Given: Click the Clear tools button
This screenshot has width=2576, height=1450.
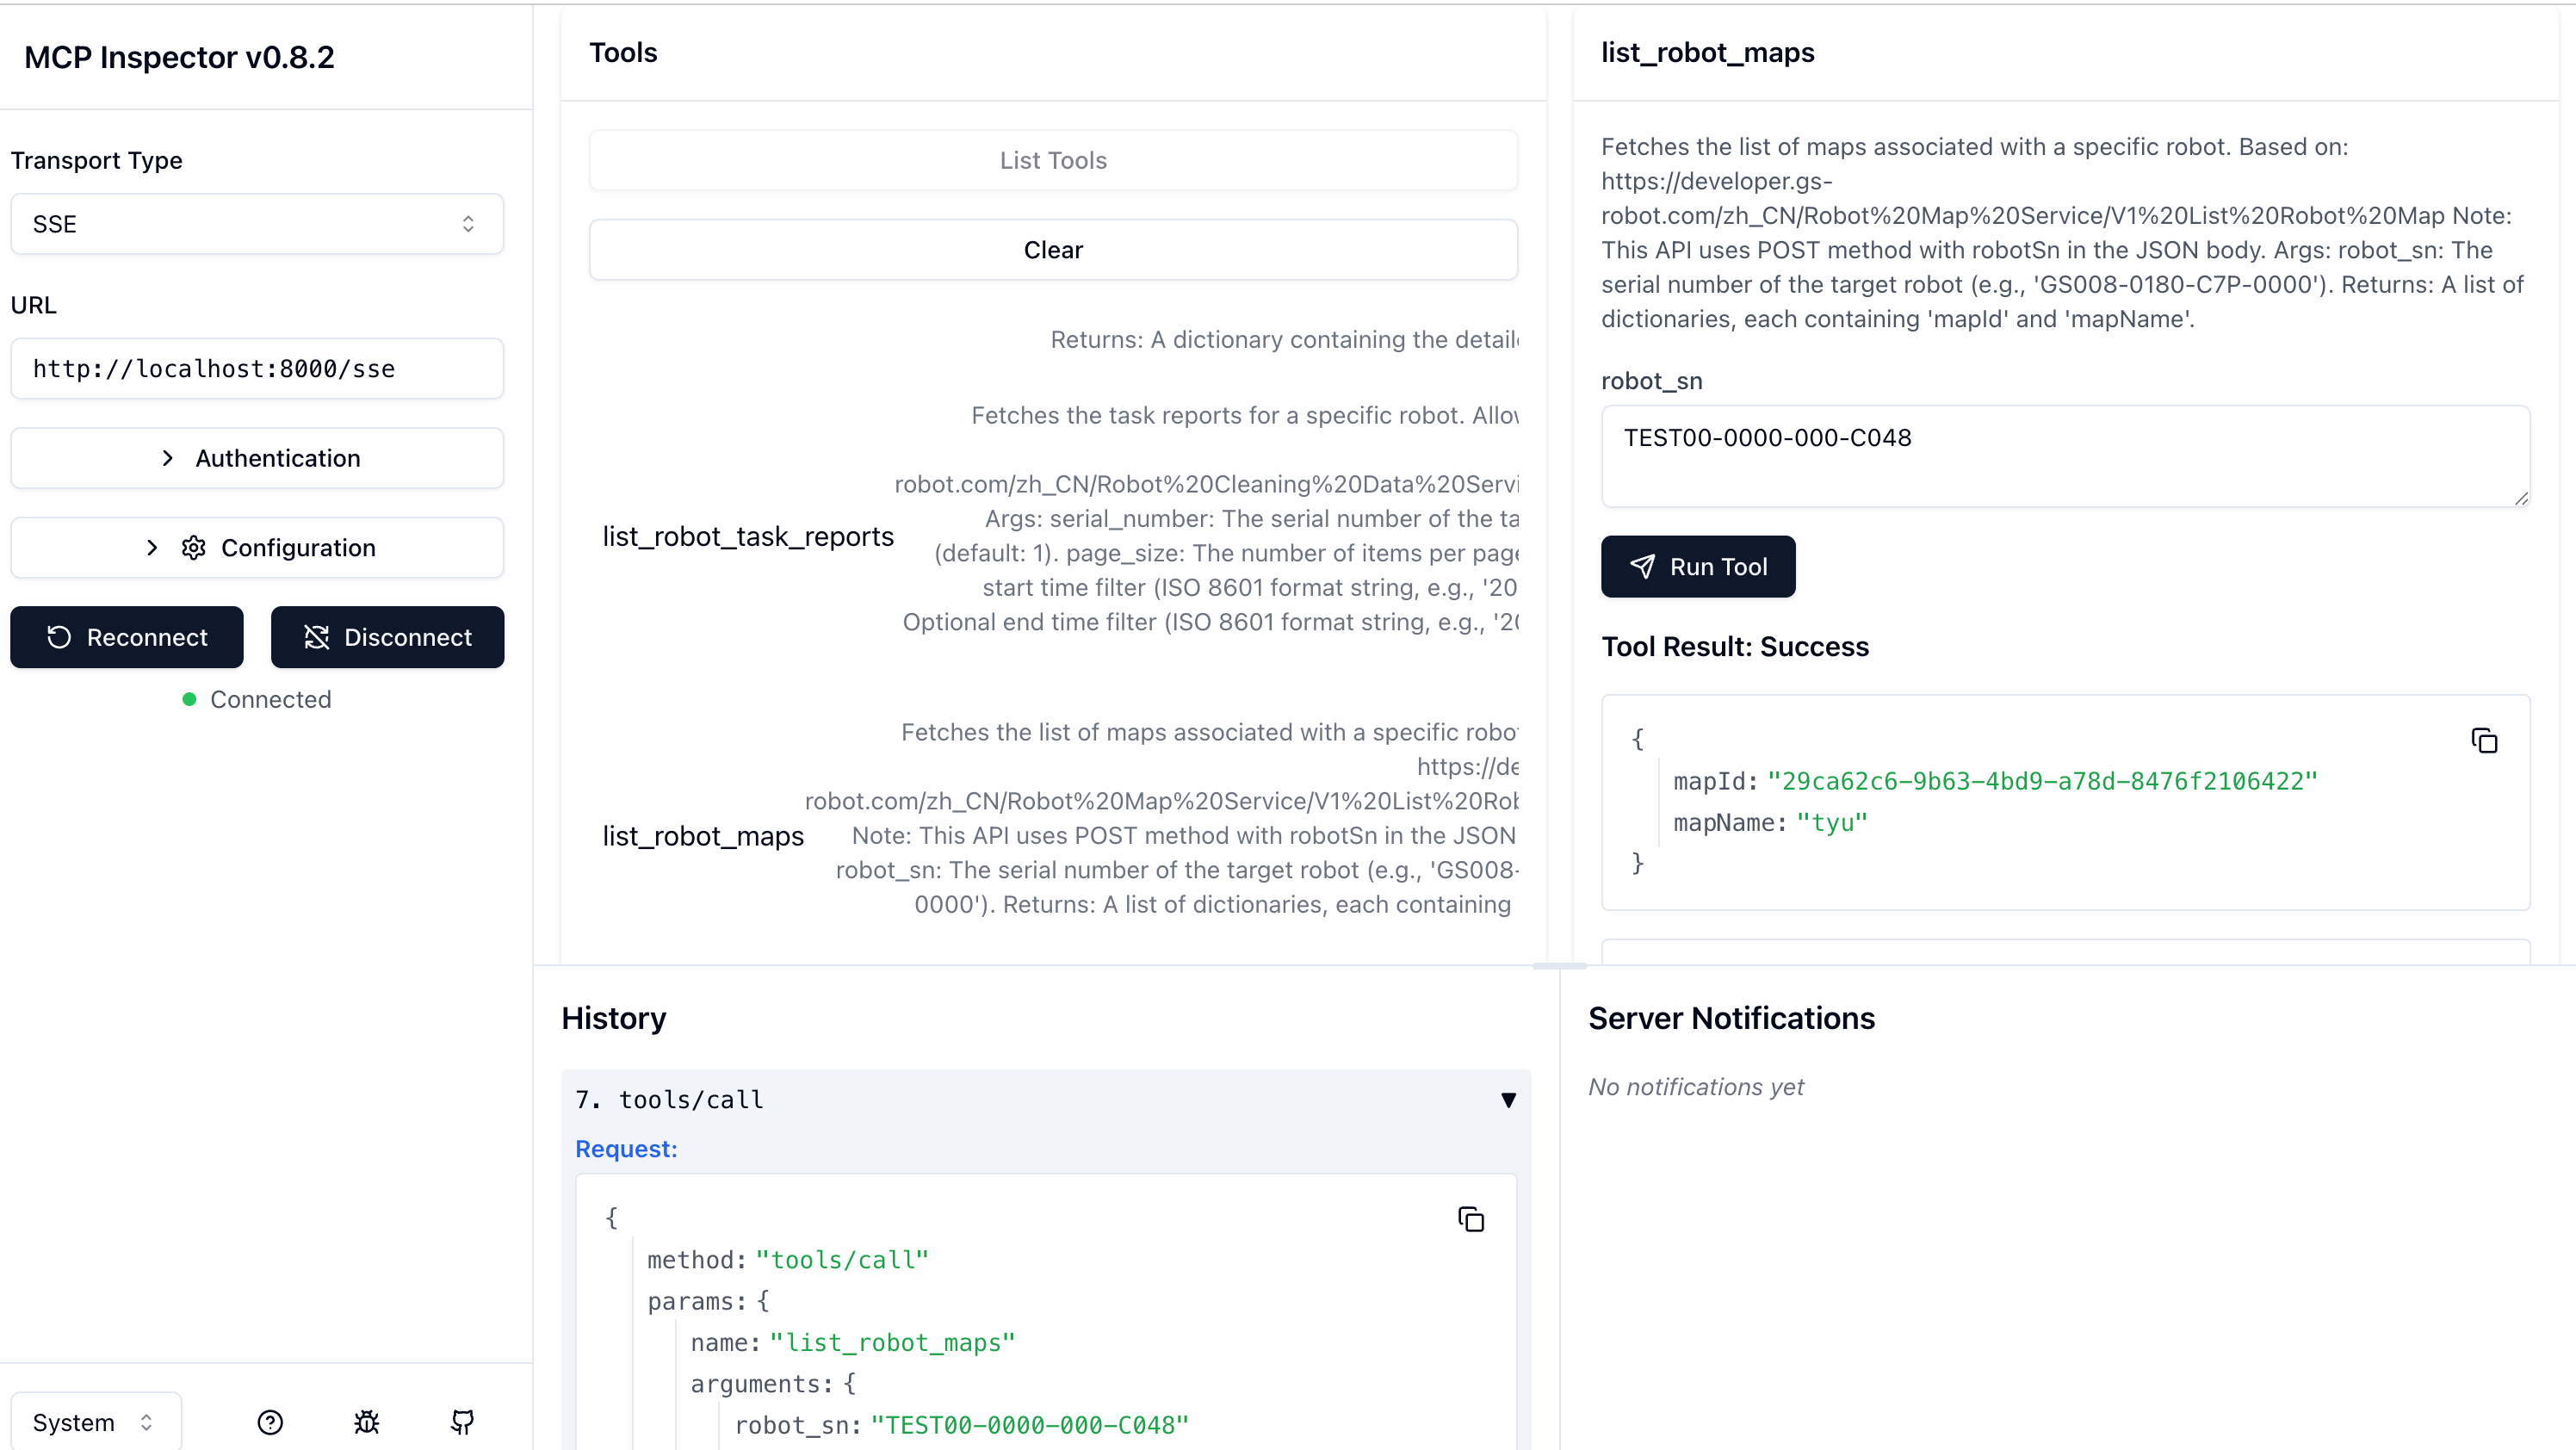Looking at the screenshot, I should point(1053,250).
